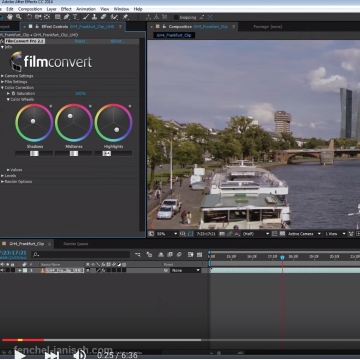Toggle always preview this view button

tap(151, 234)
